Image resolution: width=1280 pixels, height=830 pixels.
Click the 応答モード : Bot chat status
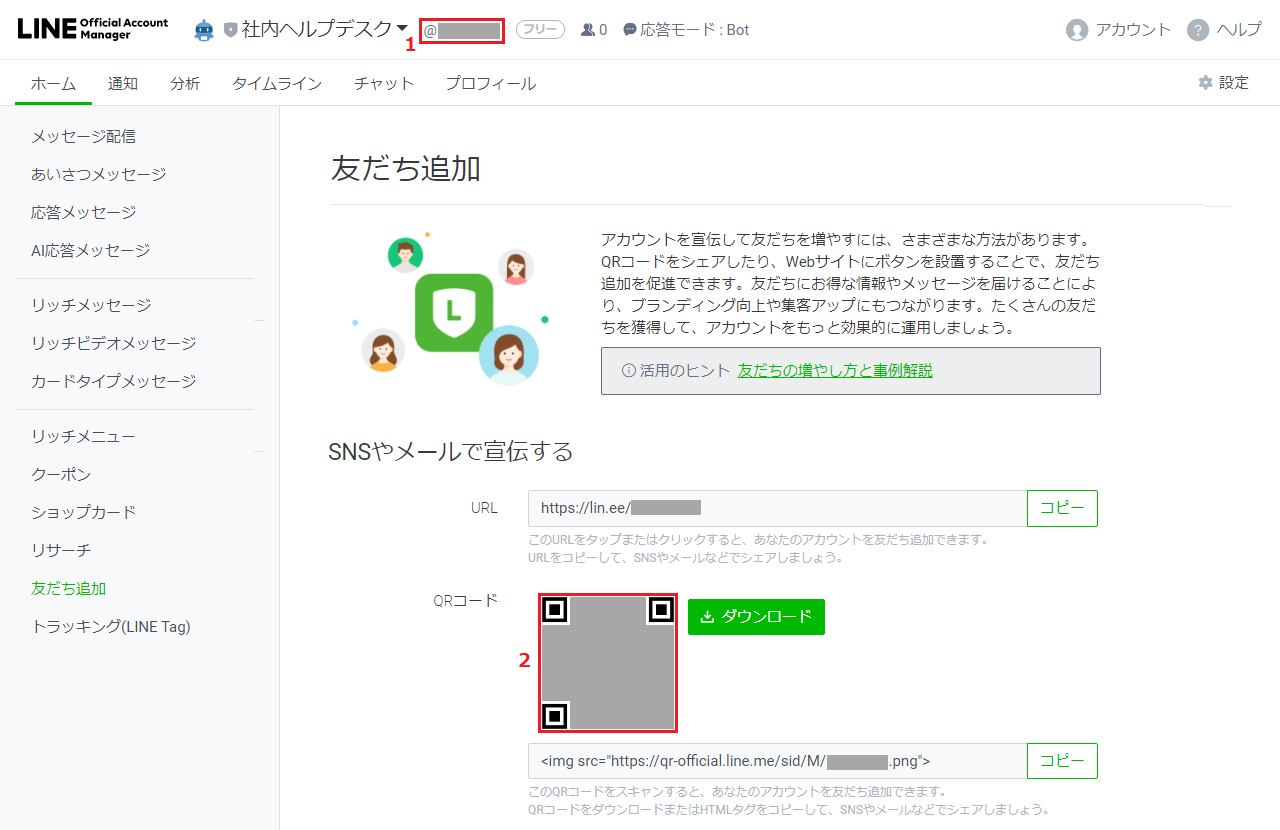click(686, 30)
